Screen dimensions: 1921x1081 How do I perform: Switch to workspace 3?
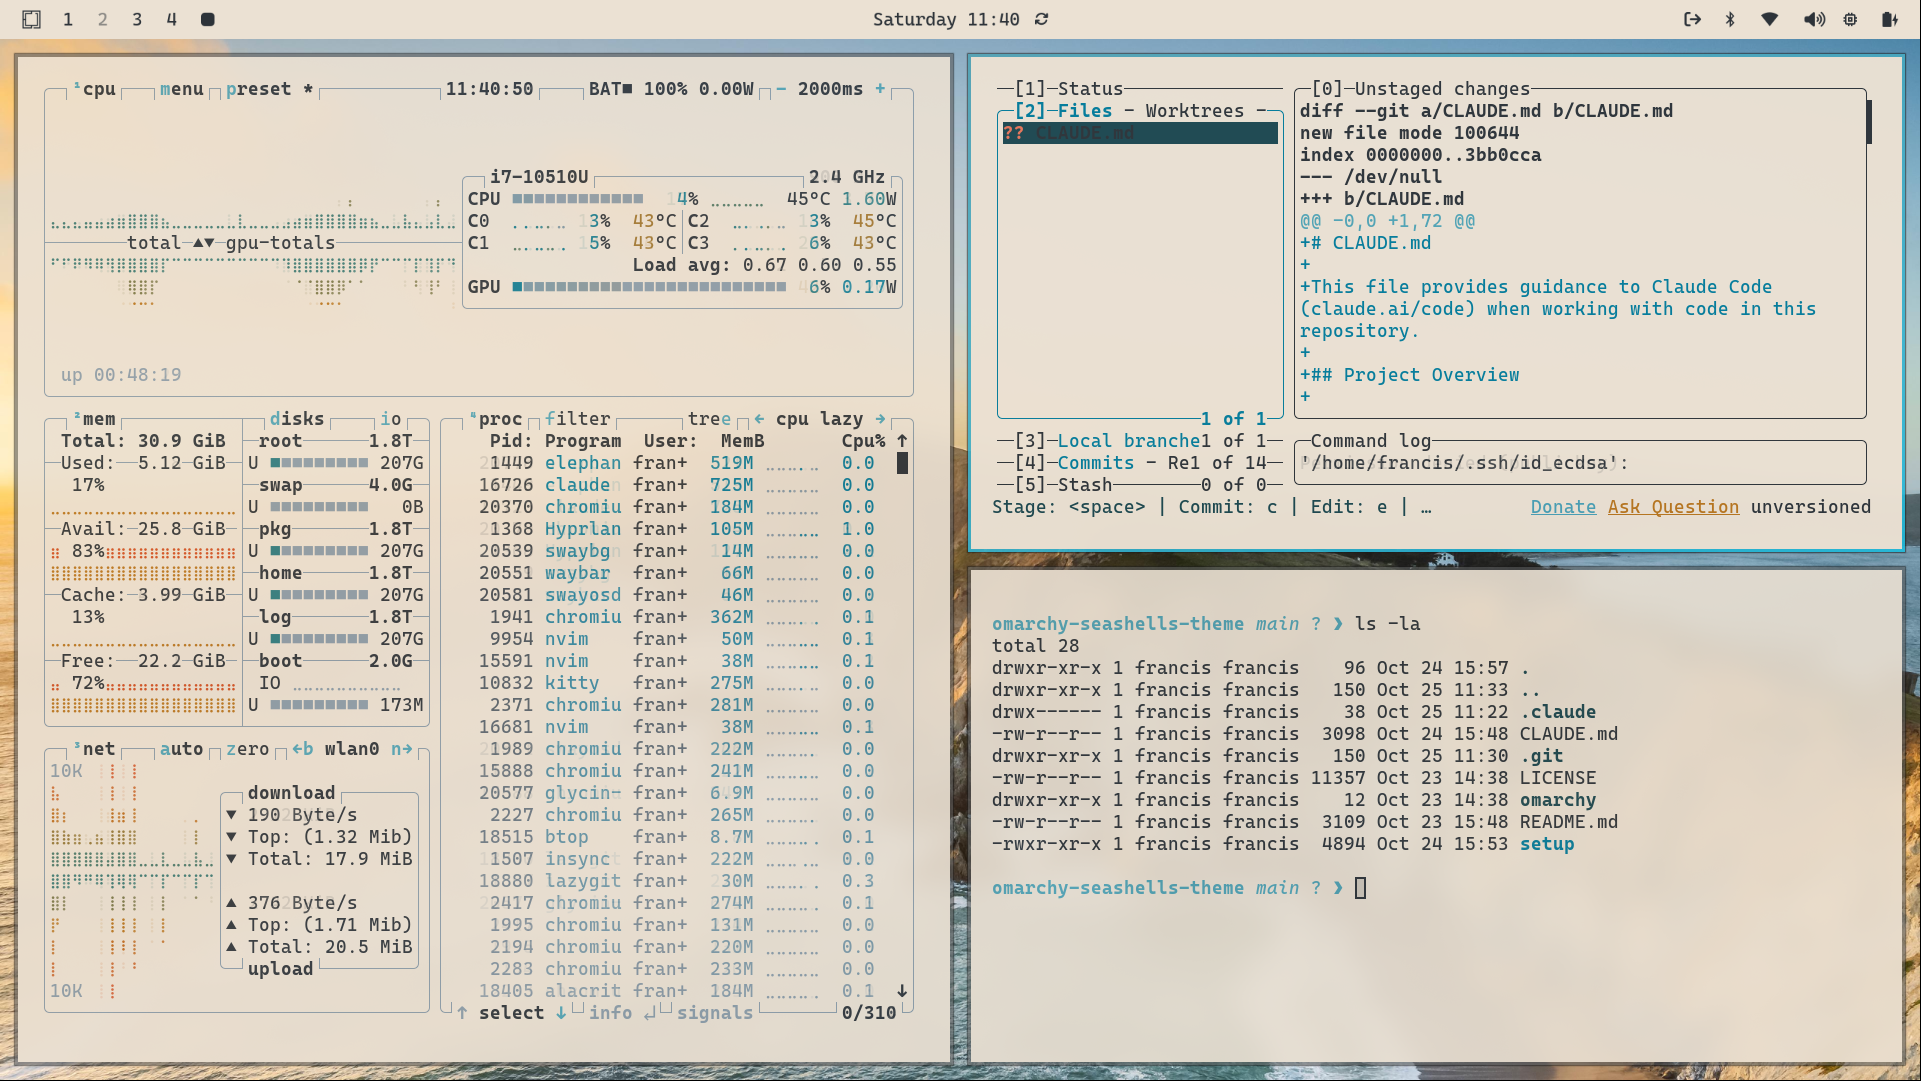coord(137,19)
